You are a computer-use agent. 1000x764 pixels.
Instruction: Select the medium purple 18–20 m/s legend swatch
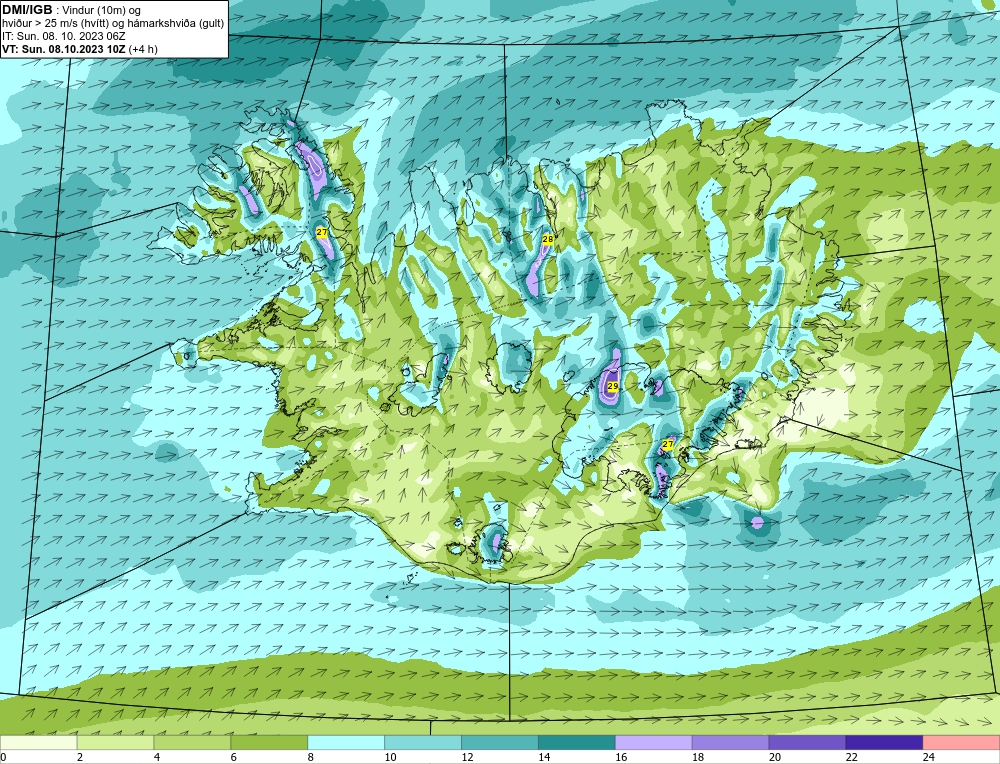[730, 743]
